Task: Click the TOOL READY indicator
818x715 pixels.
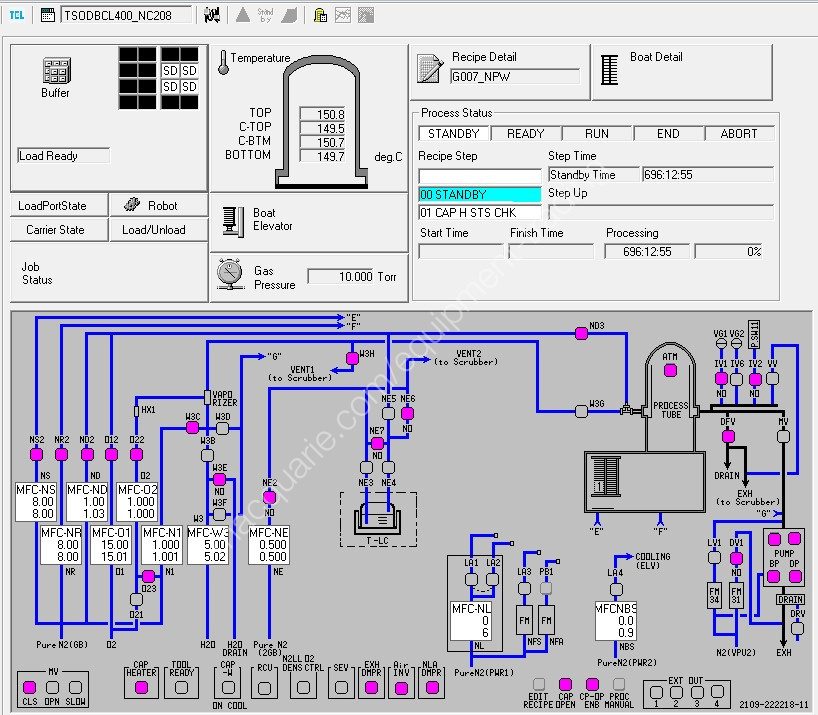Action: point(181,688)
